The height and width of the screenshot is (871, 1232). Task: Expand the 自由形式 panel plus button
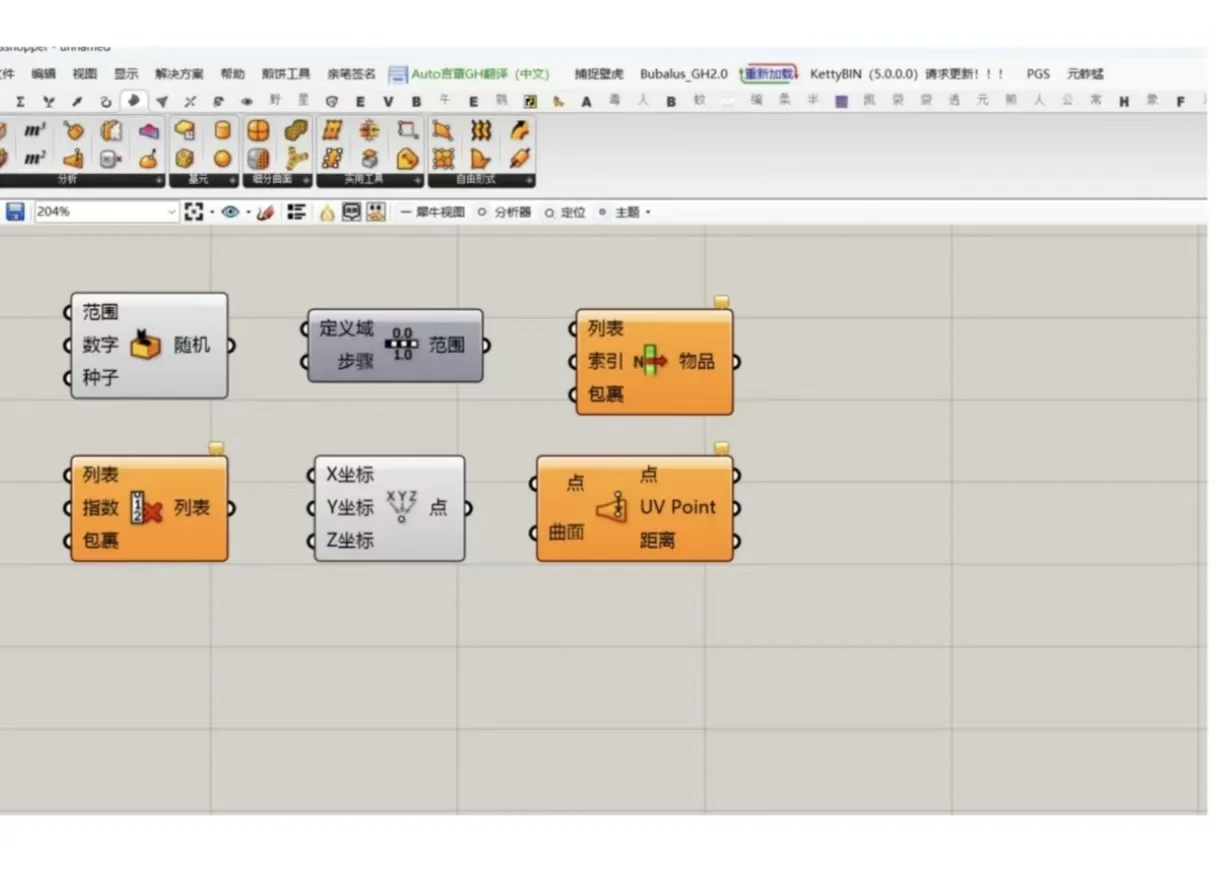pyautogui.click(x=529, y=181)
